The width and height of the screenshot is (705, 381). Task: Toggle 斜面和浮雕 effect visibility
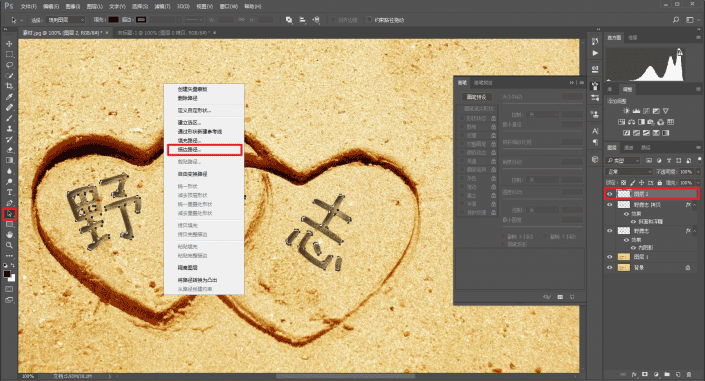(634, 222)
